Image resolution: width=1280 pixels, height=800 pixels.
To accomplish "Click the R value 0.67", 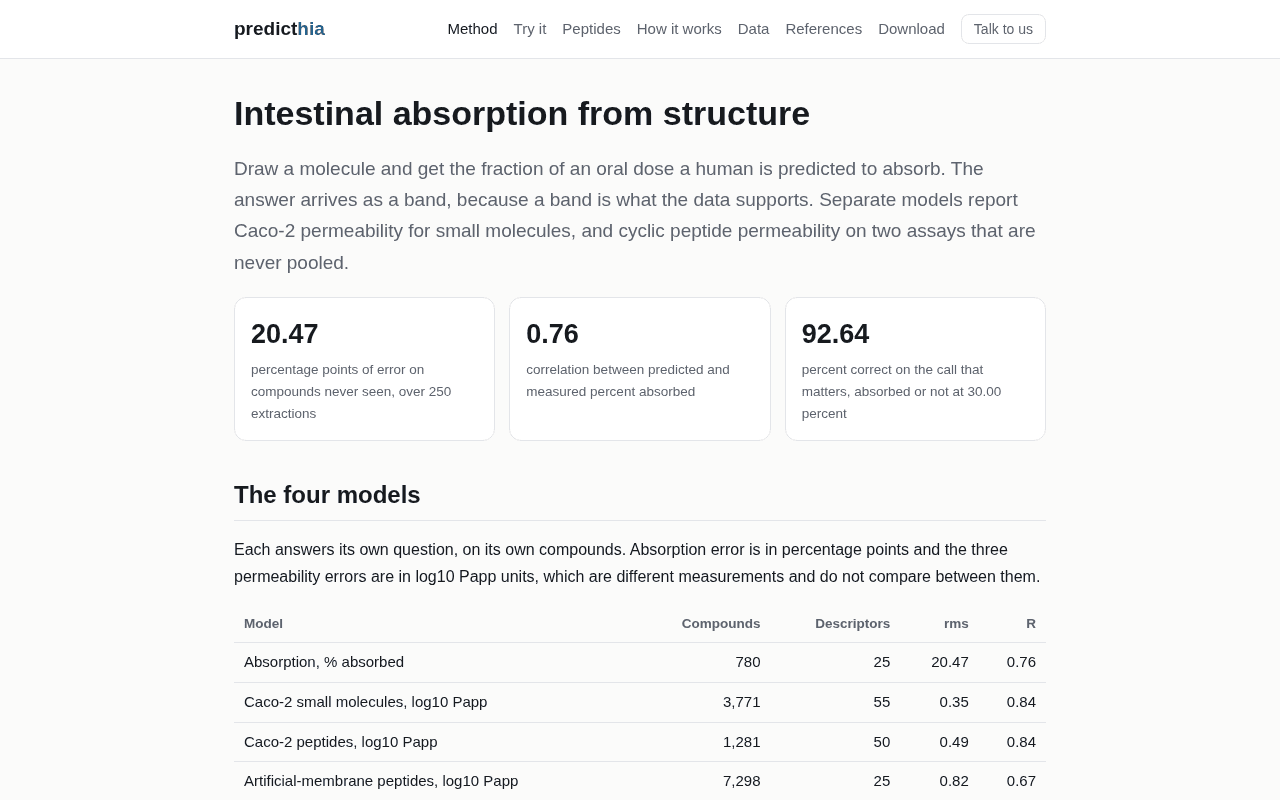I will coord(1021,781).
